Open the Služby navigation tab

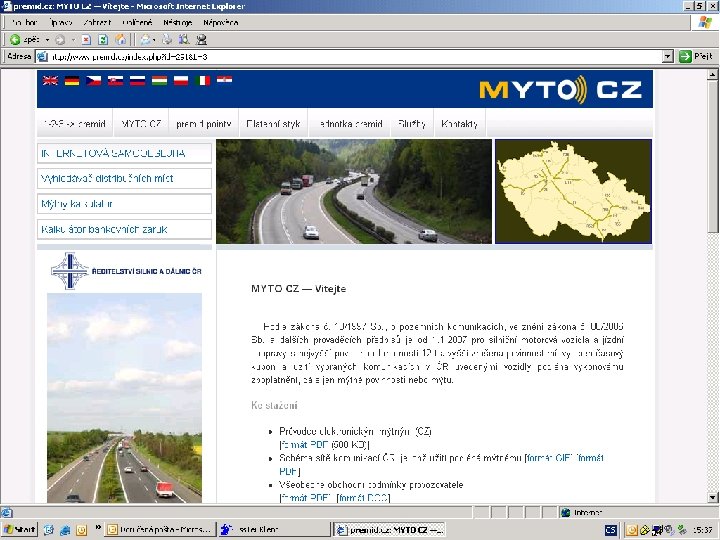(x=412, y=124)
